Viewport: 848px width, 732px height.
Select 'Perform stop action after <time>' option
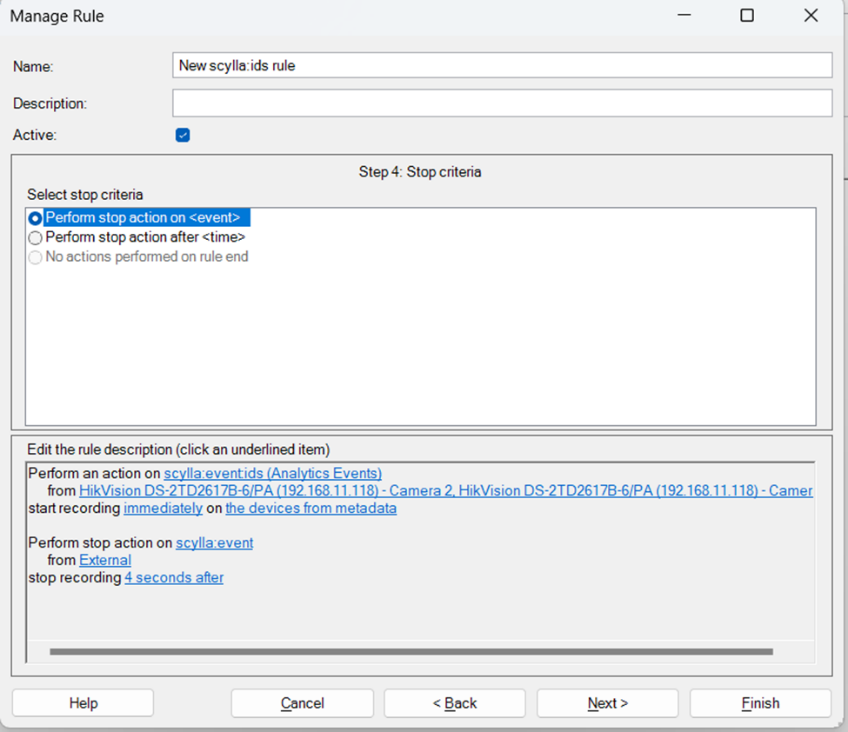click(36, 238)
